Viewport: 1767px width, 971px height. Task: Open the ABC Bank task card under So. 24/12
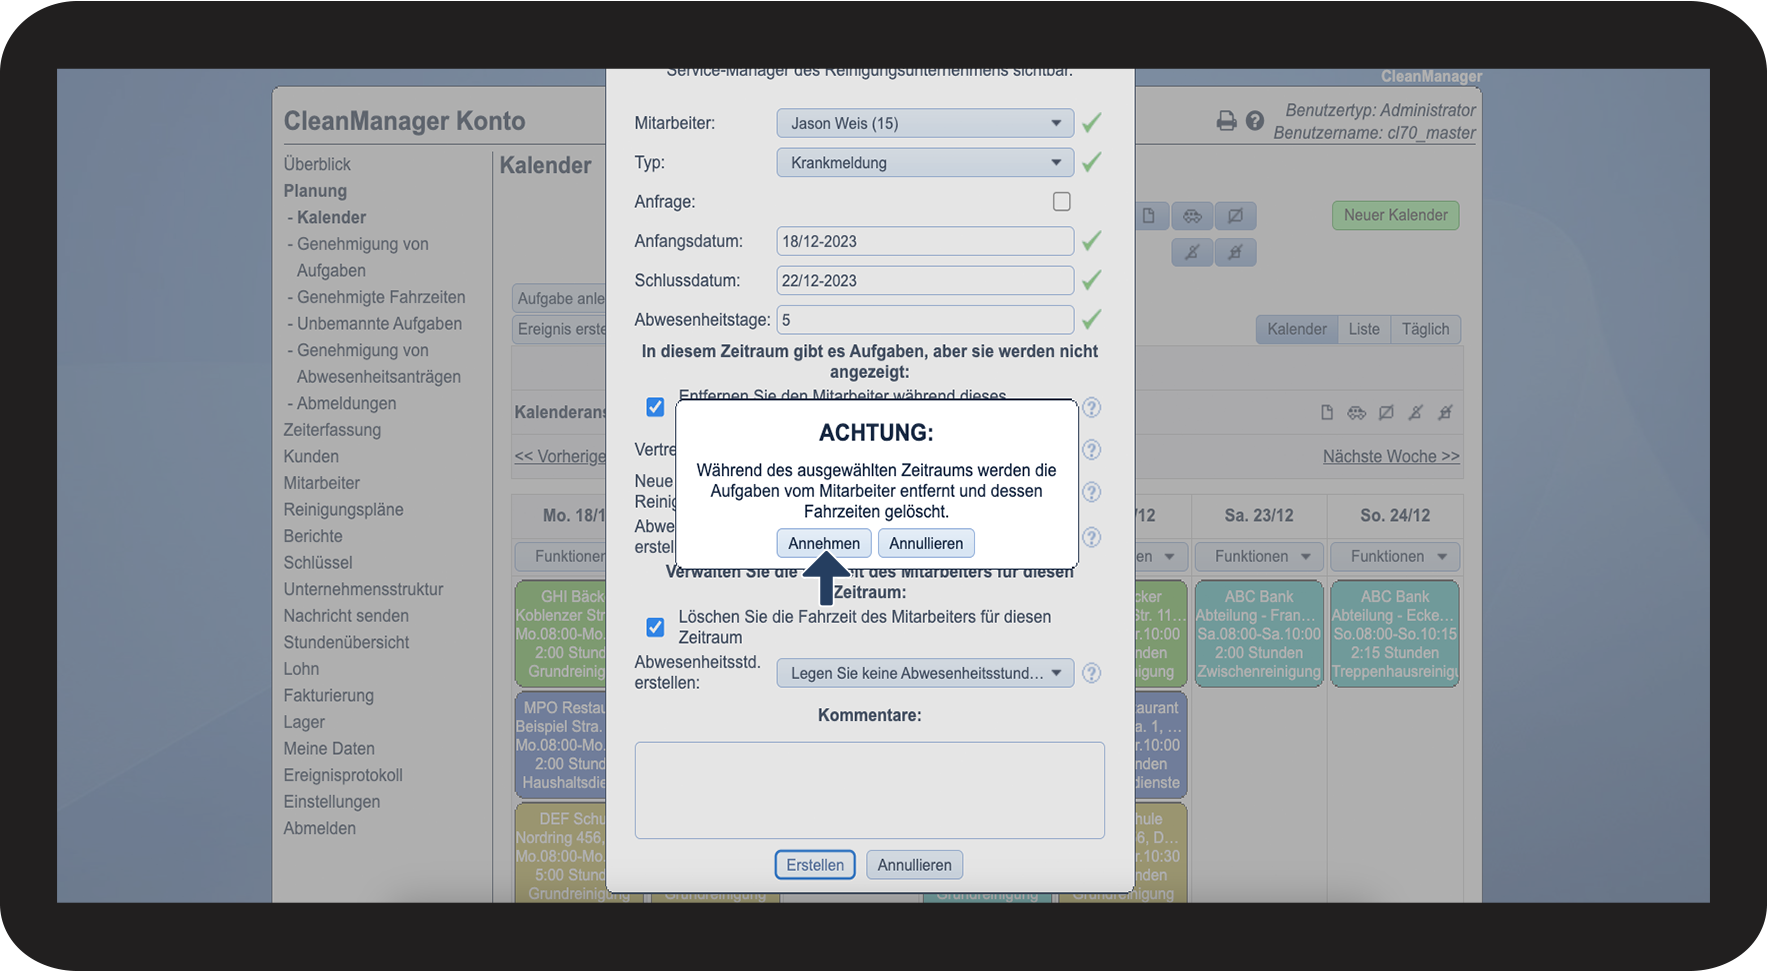pyautogui.click(x=1395, y=634)
